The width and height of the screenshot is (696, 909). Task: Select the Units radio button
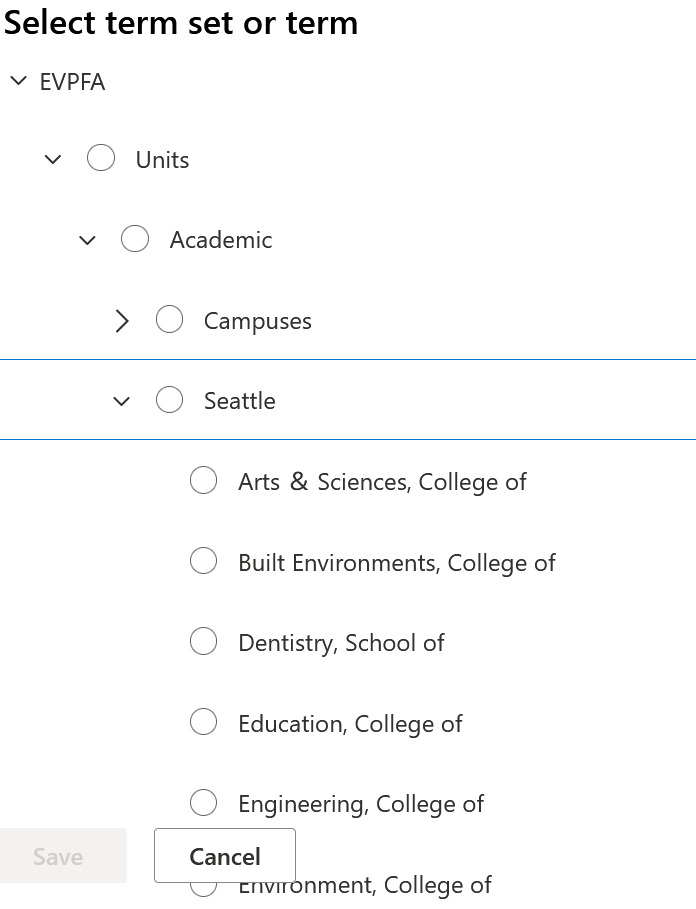101,157
